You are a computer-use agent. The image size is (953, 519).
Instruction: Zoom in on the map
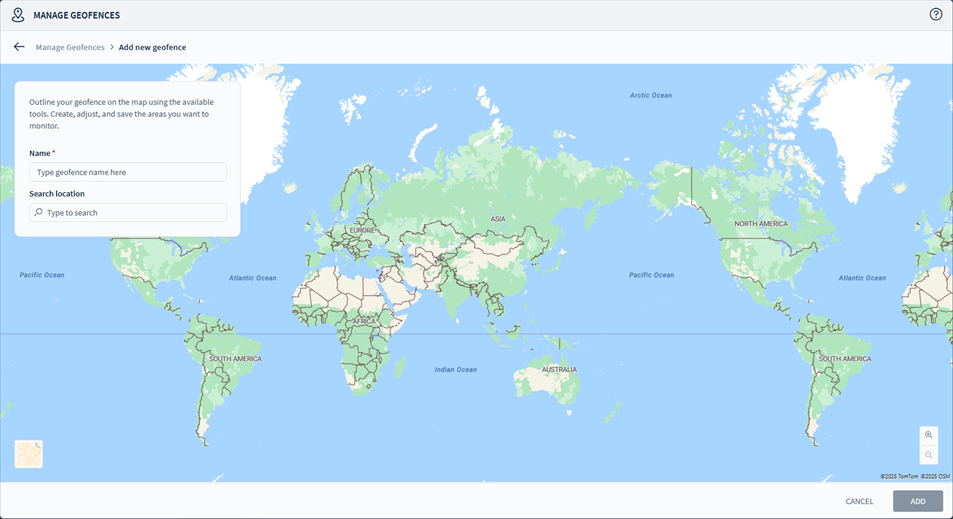[x=929, y=435]
